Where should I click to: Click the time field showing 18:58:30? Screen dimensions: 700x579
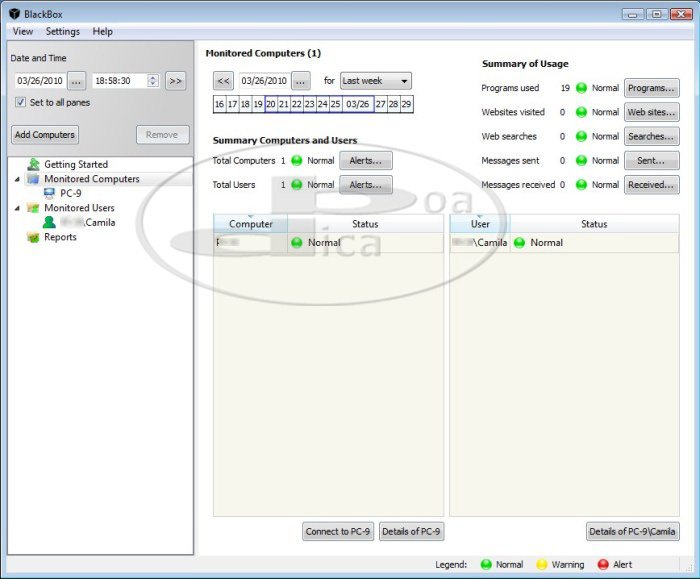click(x=118, y=81)
